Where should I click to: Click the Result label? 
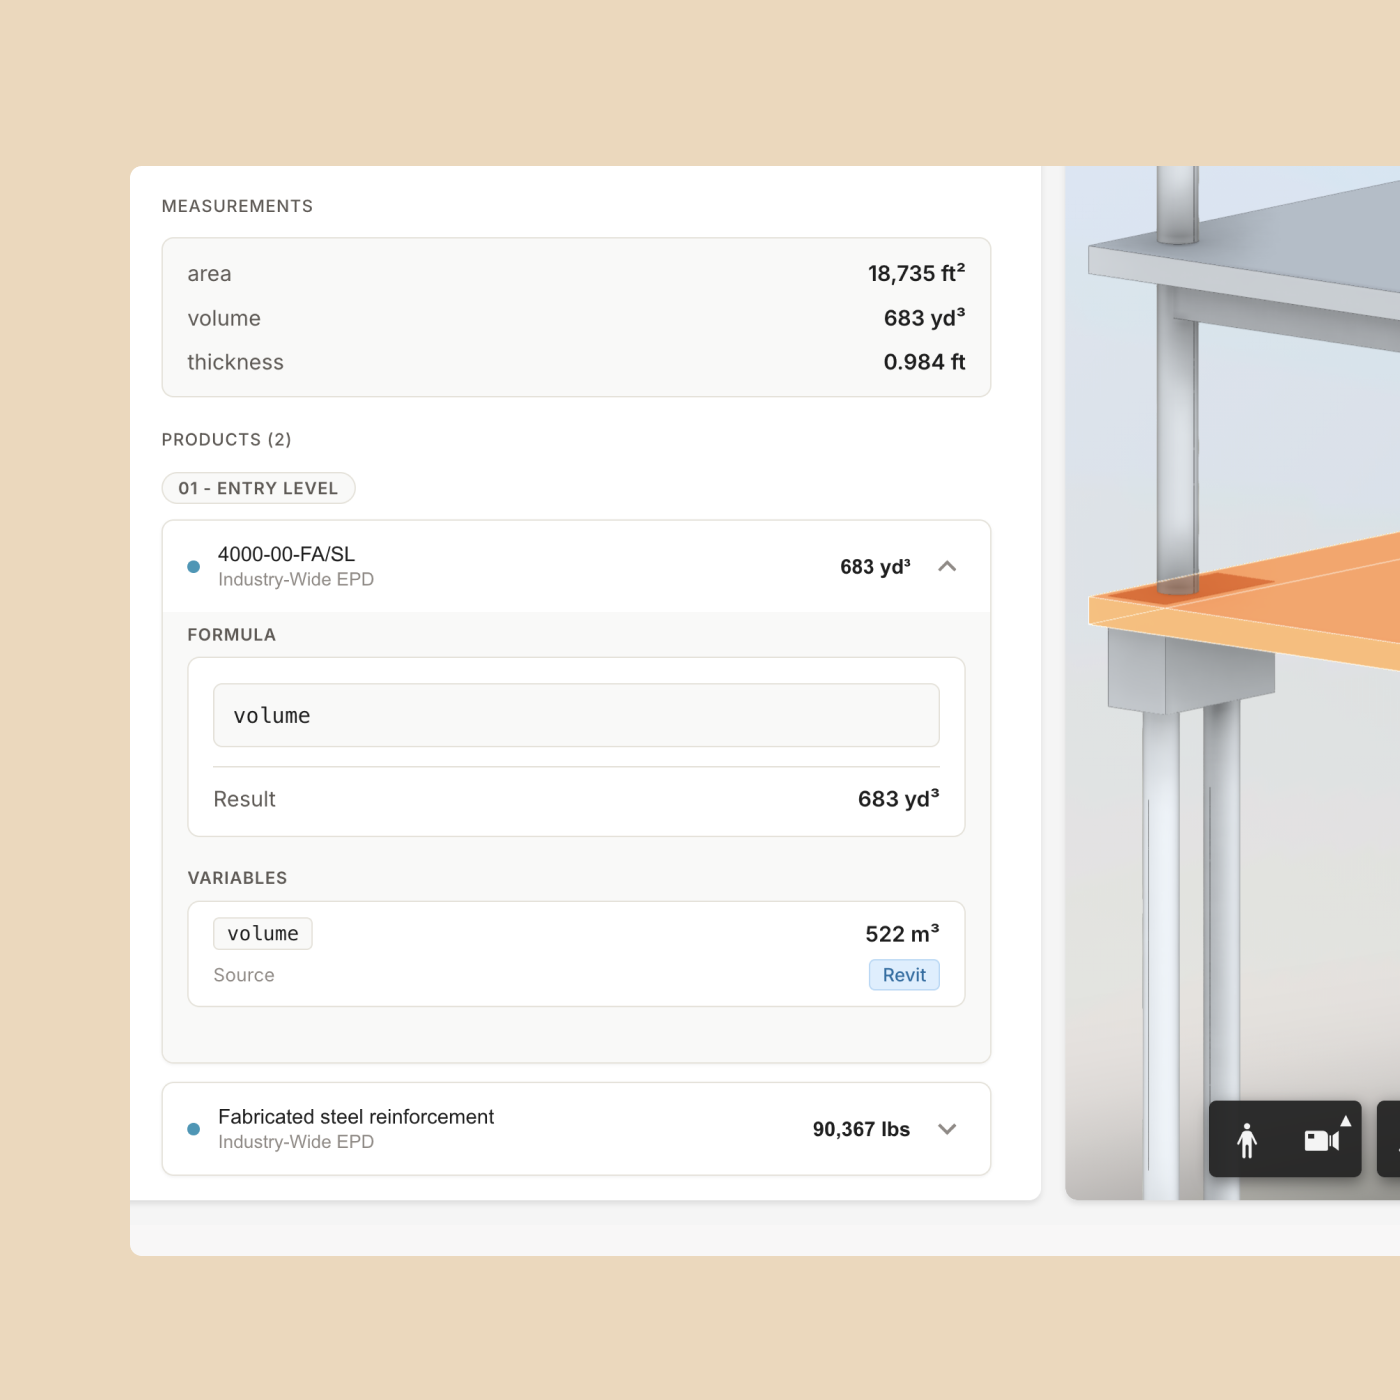pyautogui.click(x=244, y=799)
